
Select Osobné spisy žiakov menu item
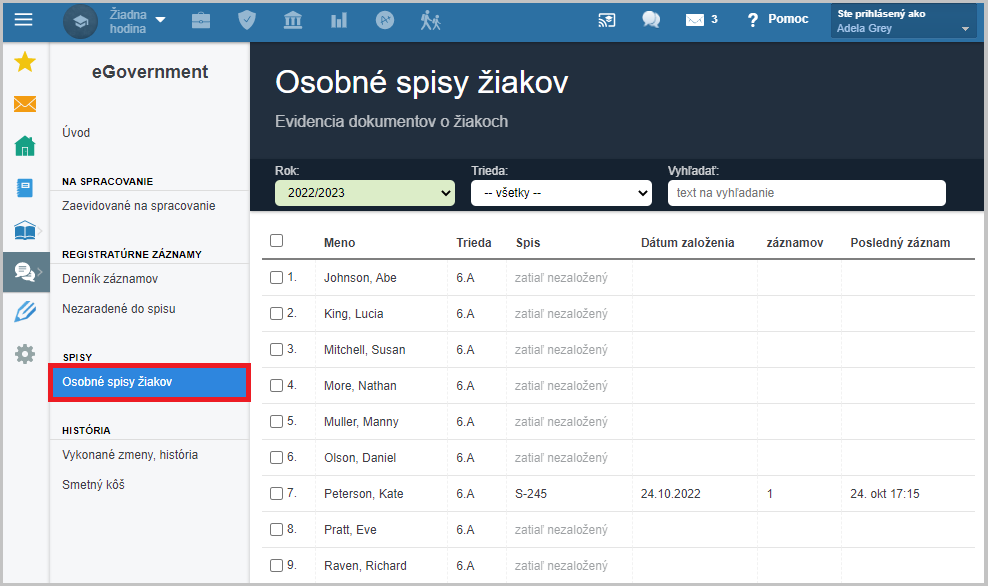tap(149, 382)
